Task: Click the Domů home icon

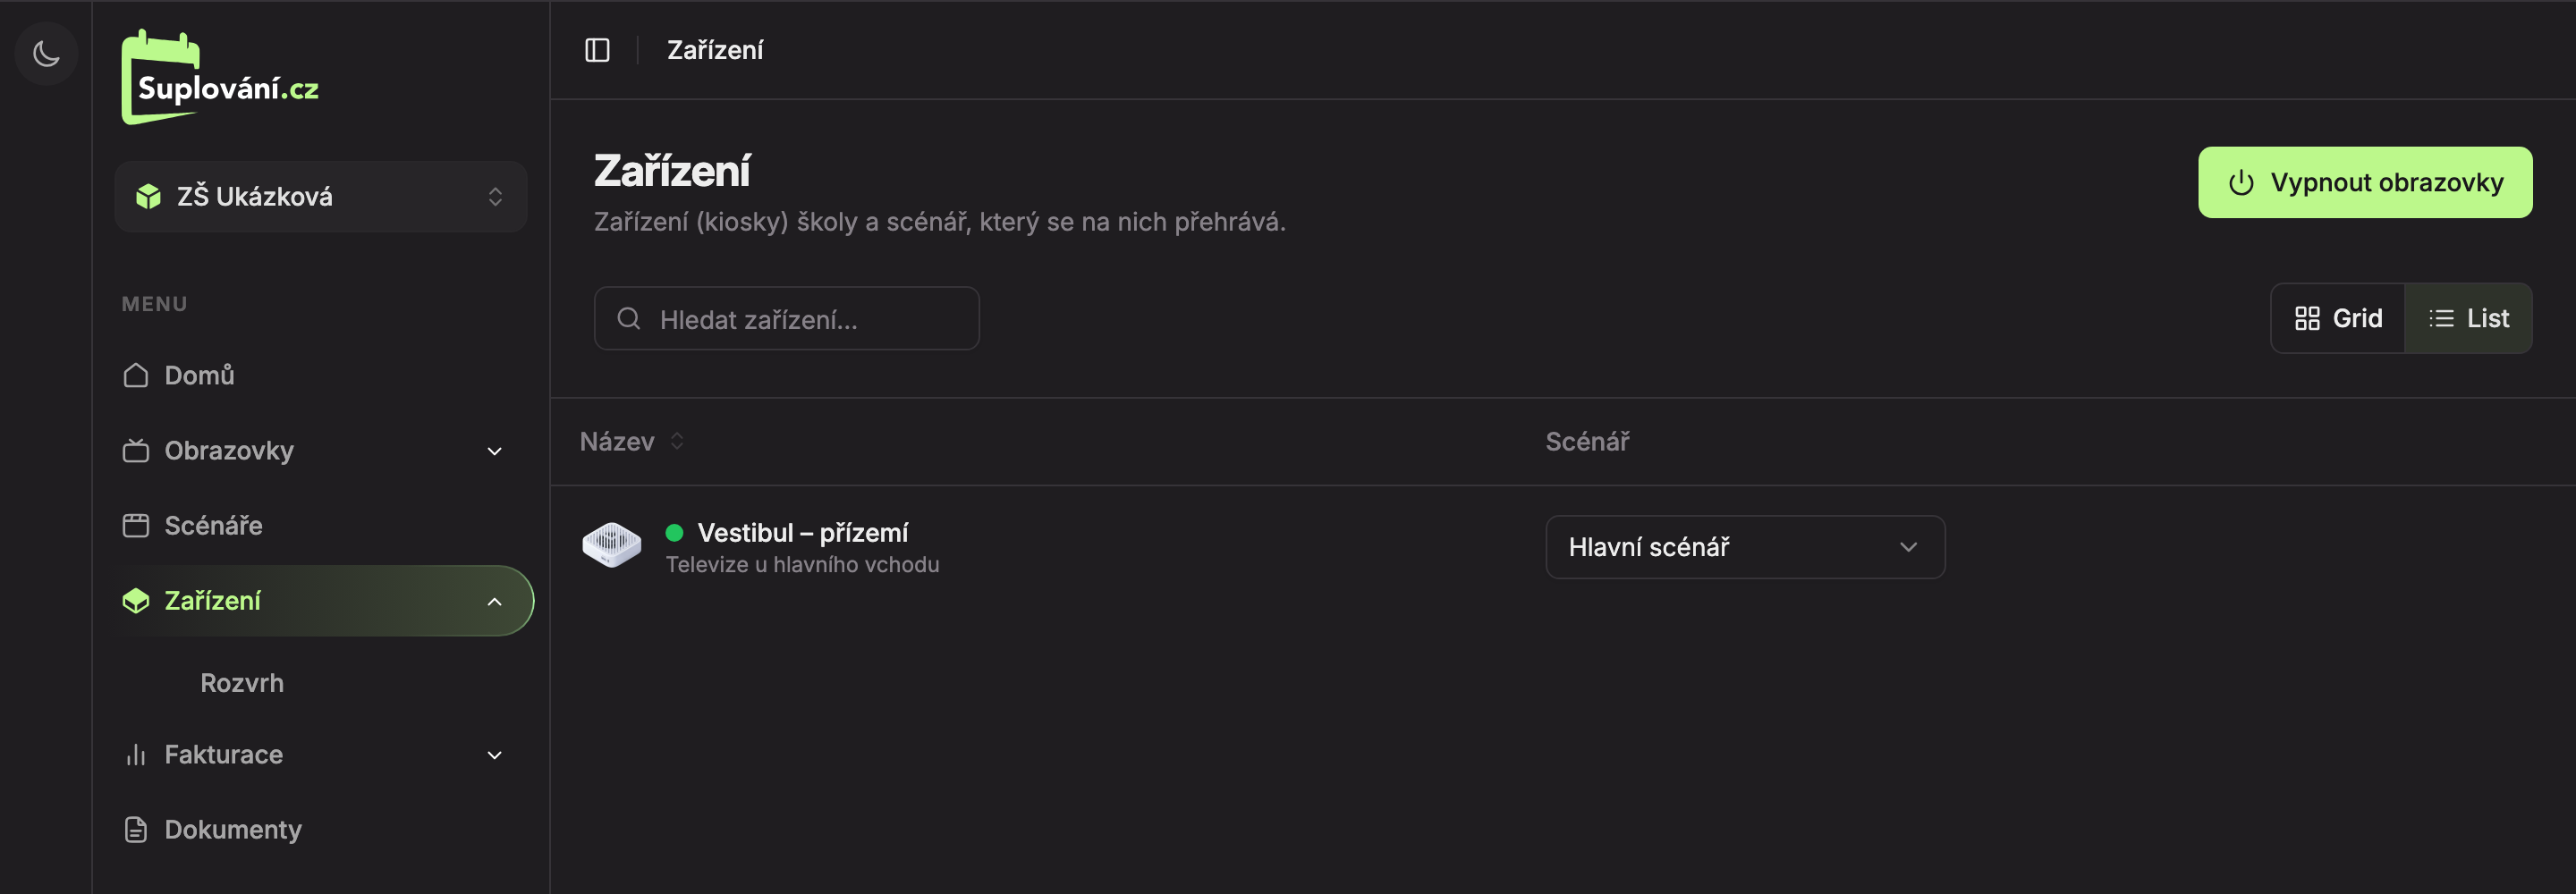Action: pos(136,375)
